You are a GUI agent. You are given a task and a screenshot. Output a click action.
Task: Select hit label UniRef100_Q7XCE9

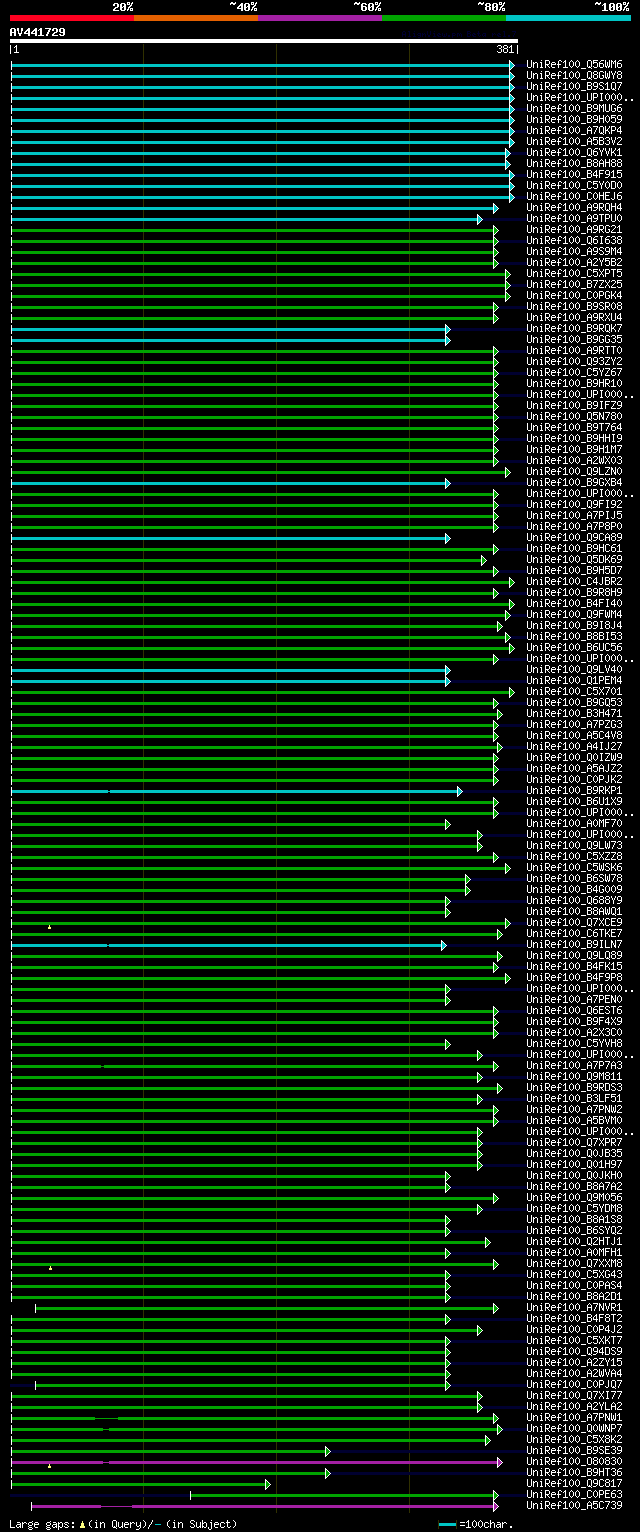(x=574, y=923)
